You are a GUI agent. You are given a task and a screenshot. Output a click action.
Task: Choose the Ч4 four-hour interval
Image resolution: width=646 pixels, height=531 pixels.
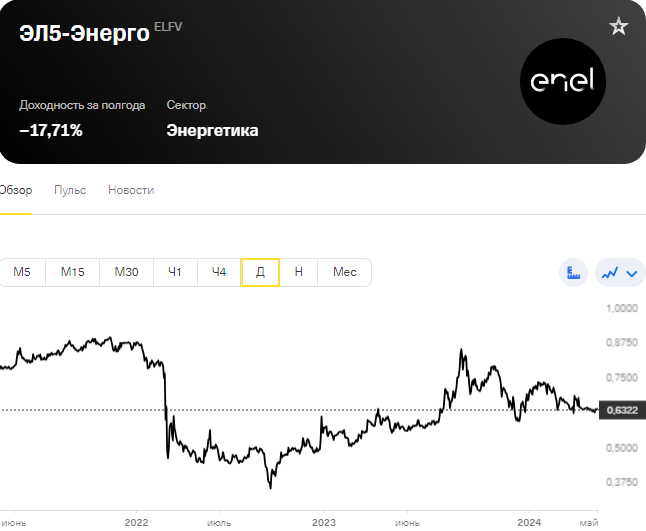tap(219, 272)
